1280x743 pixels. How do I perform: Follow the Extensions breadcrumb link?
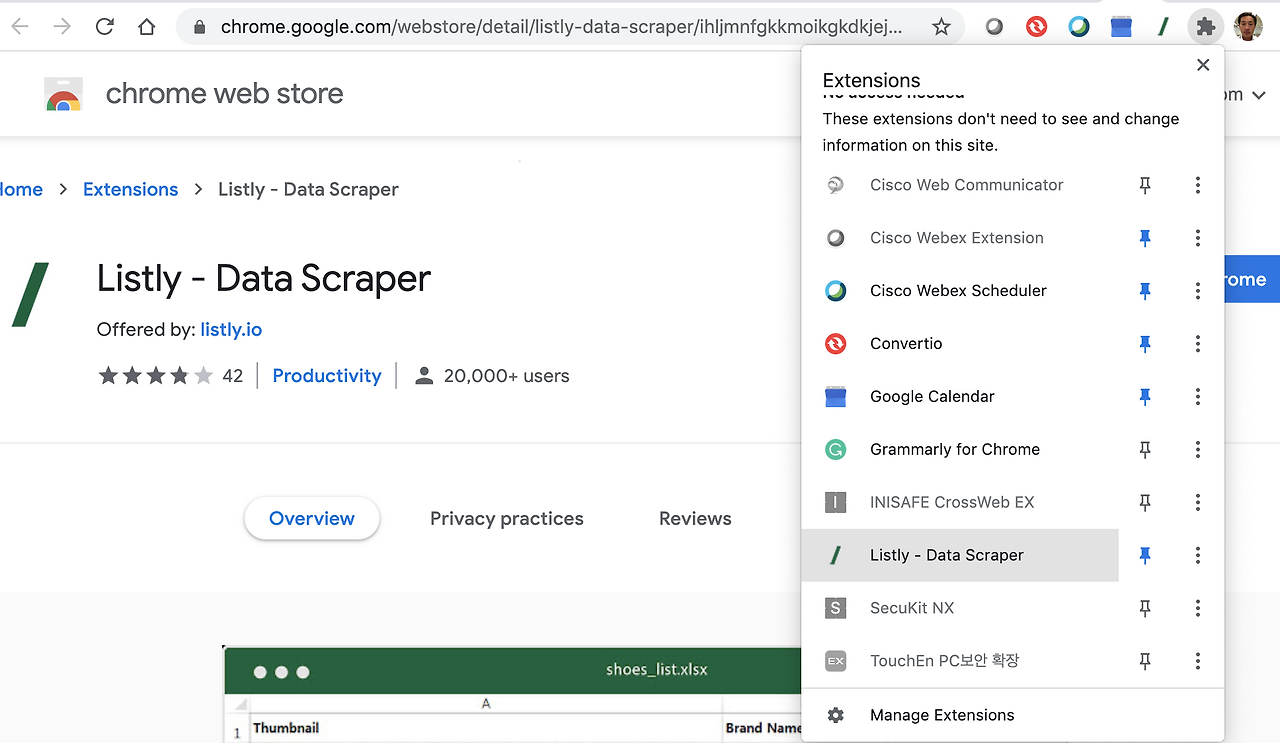[x=131, y=189]
